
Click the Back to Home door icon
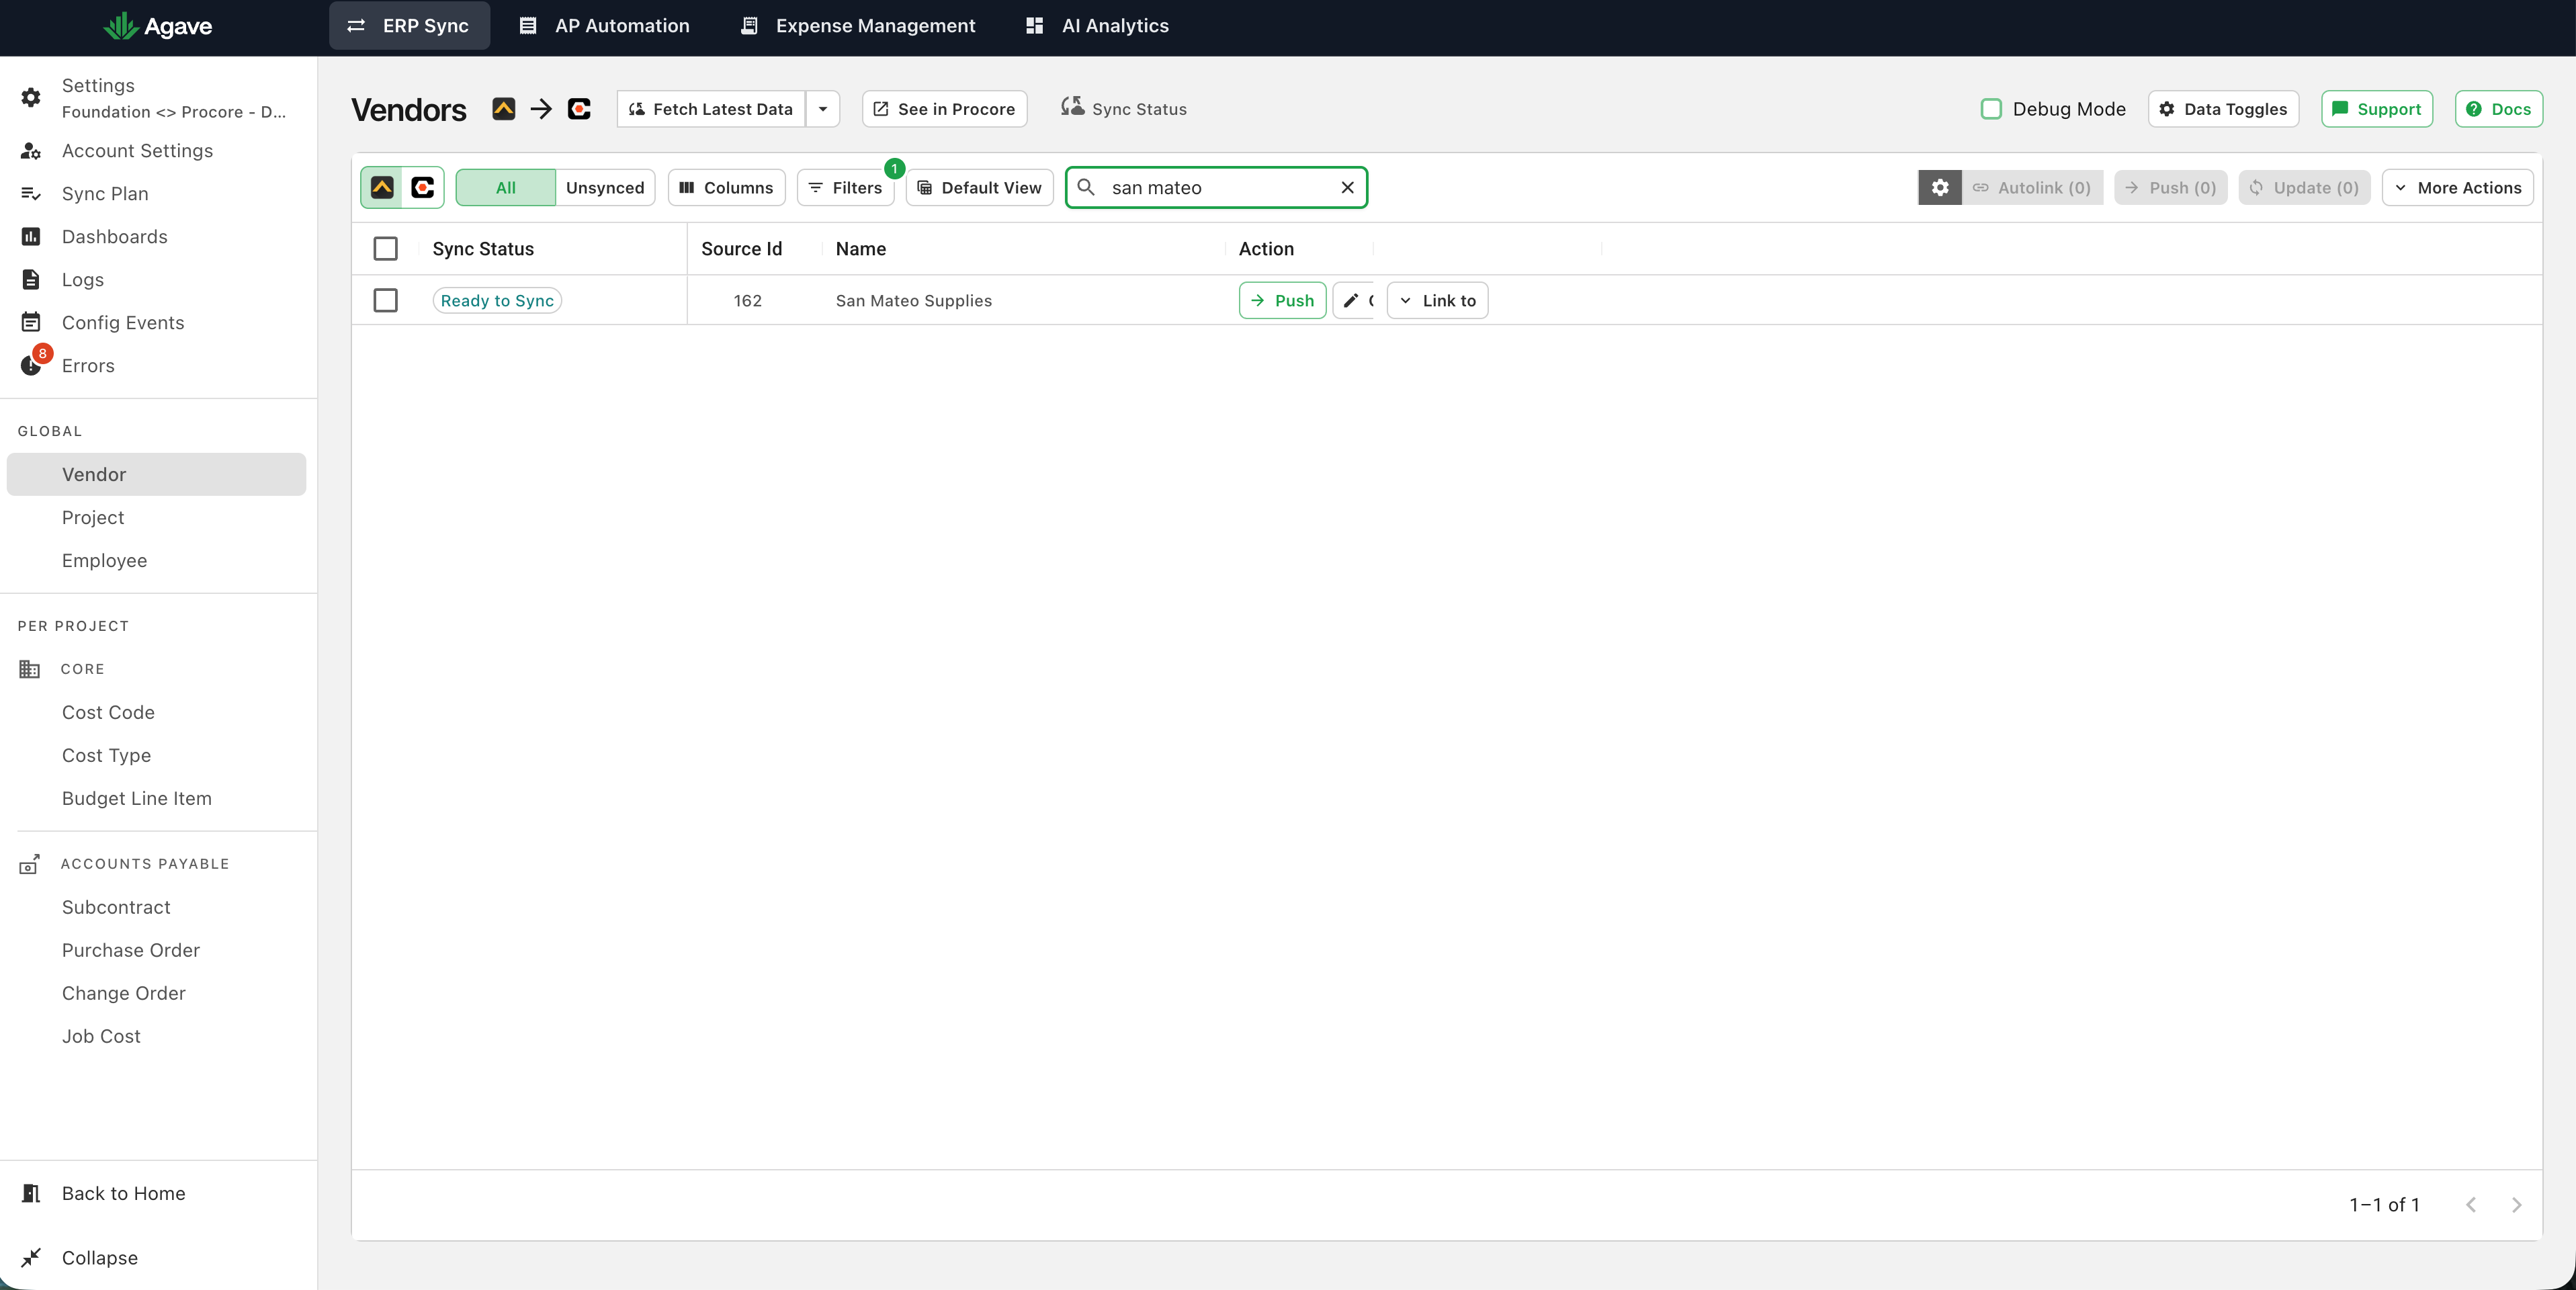point(31,1194)
